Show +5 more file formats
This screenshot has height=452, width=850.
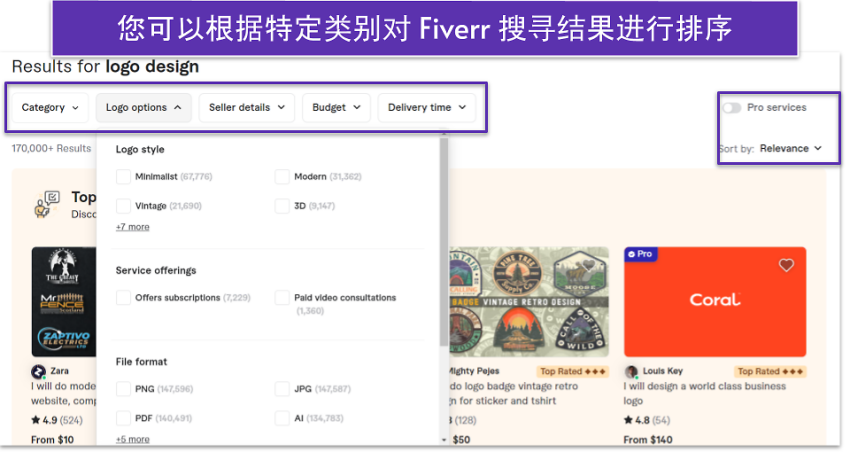pos(132,439)
